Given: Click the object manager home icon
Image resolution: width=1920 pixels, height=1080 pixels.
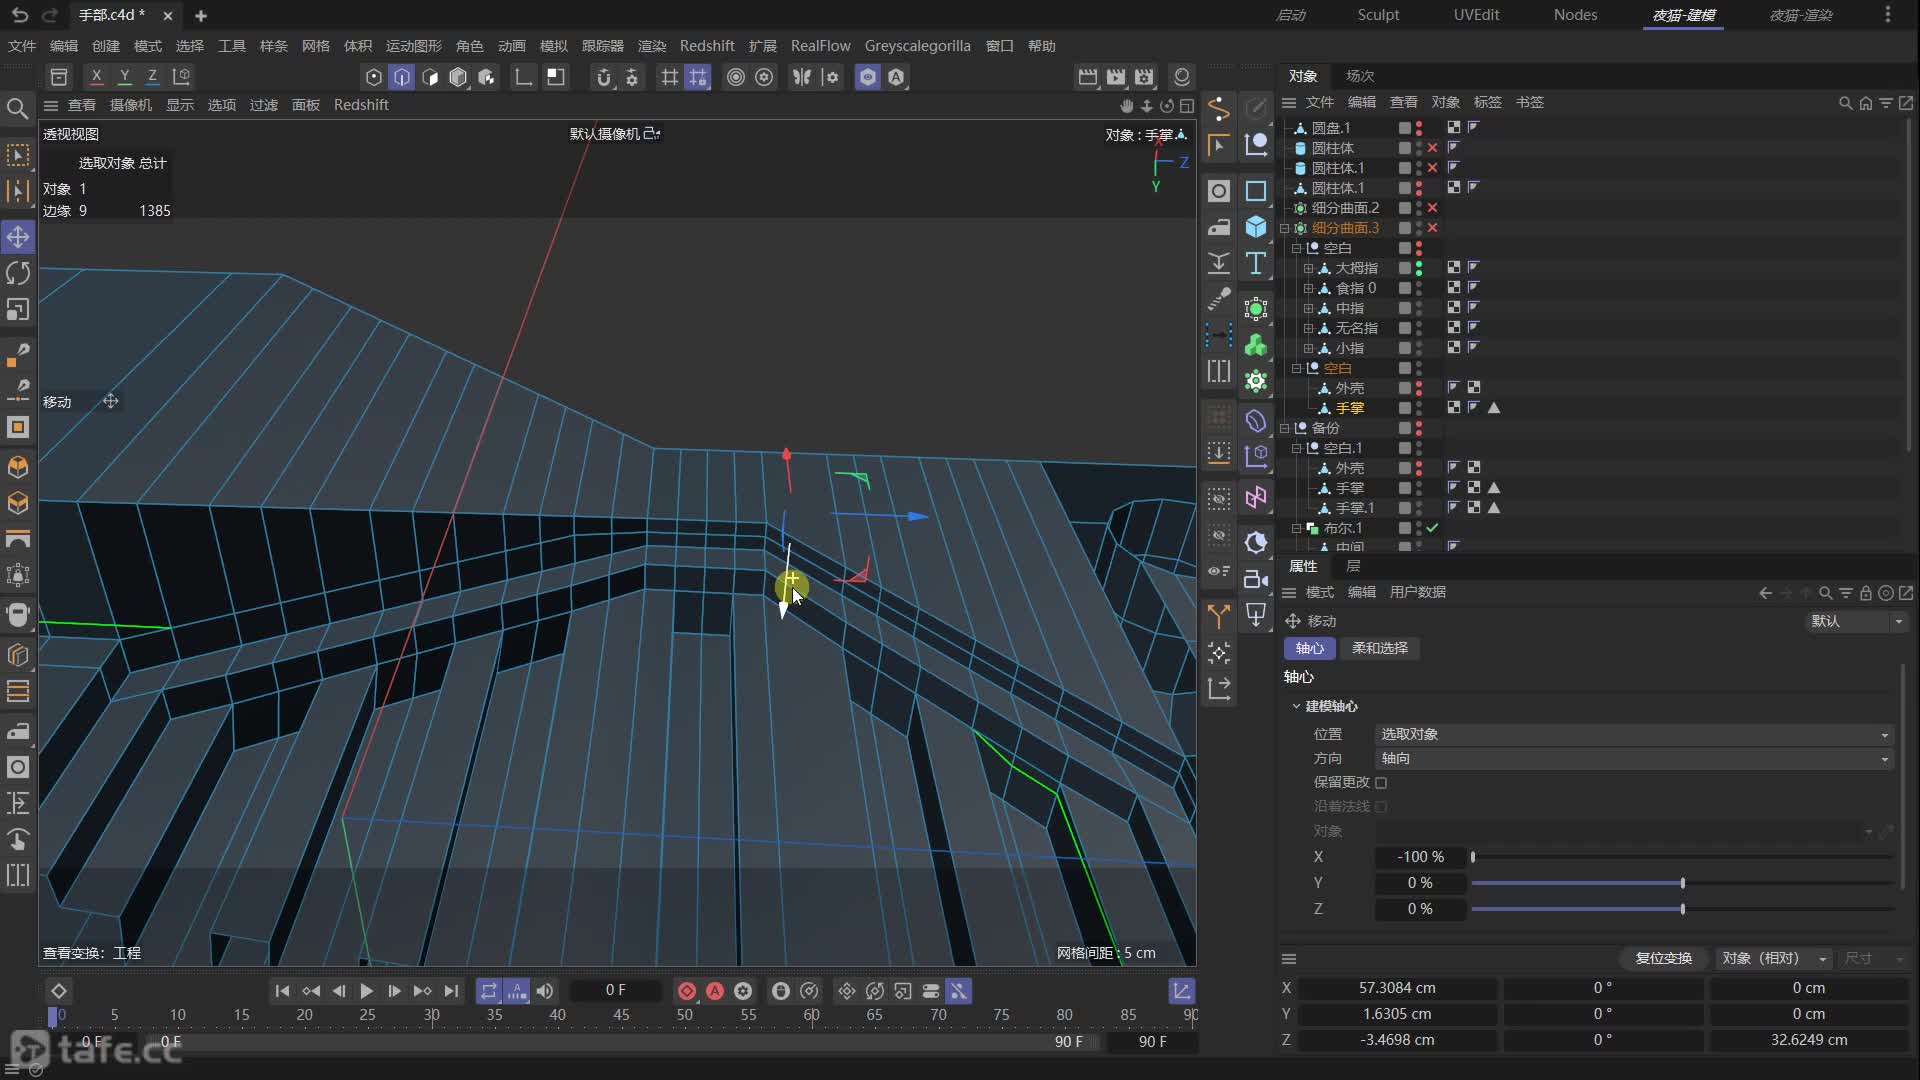Looking at the screenshot, I should [x=1865, y=103].
